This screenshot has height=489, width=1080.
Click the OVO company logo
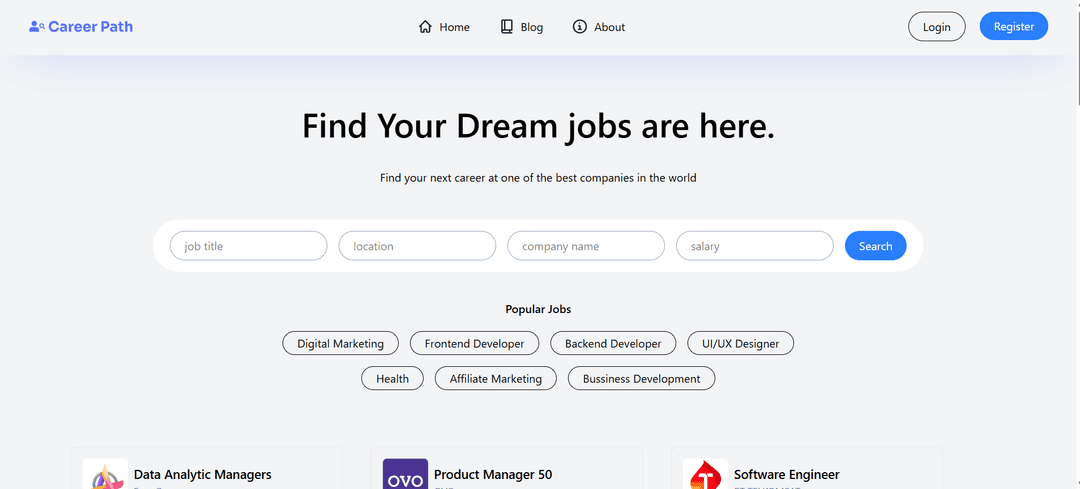pos(405,475)
